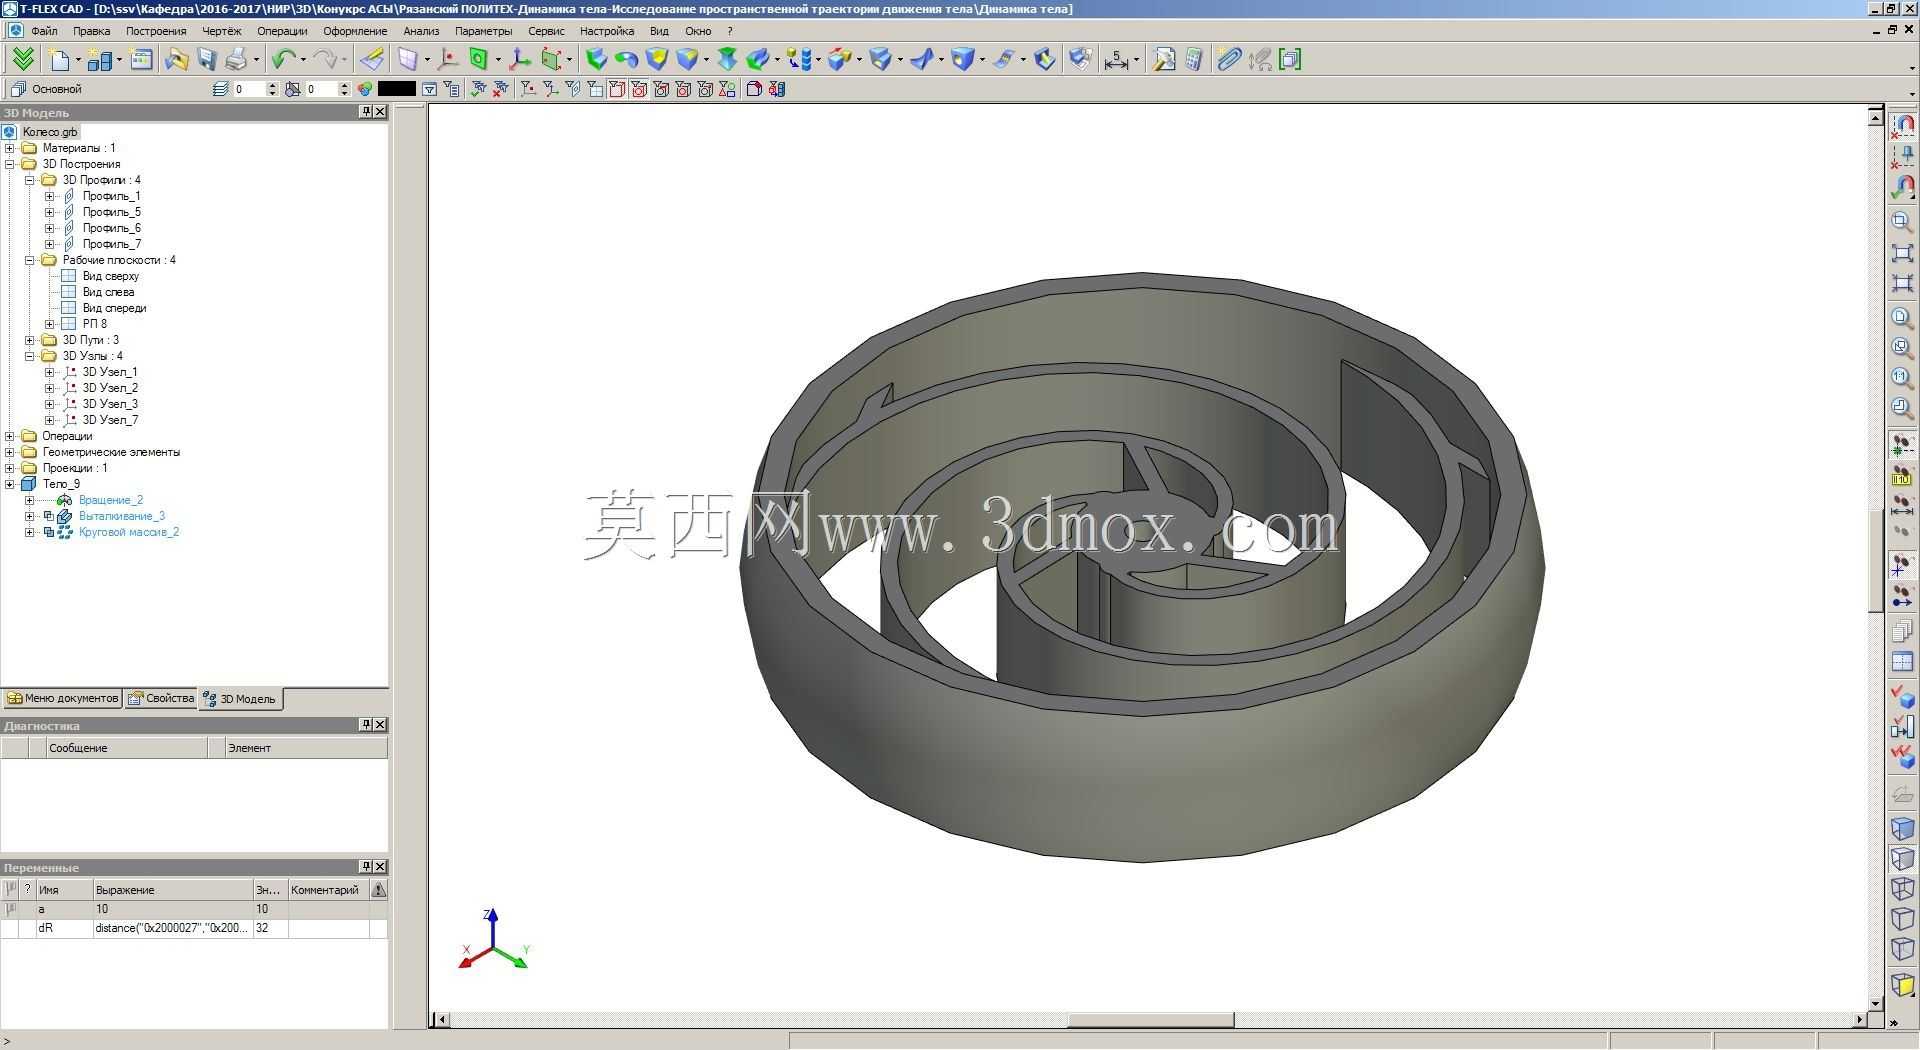Open the Операции menu
This screenshot has height=1050, width=1920.
click(282, 31)
